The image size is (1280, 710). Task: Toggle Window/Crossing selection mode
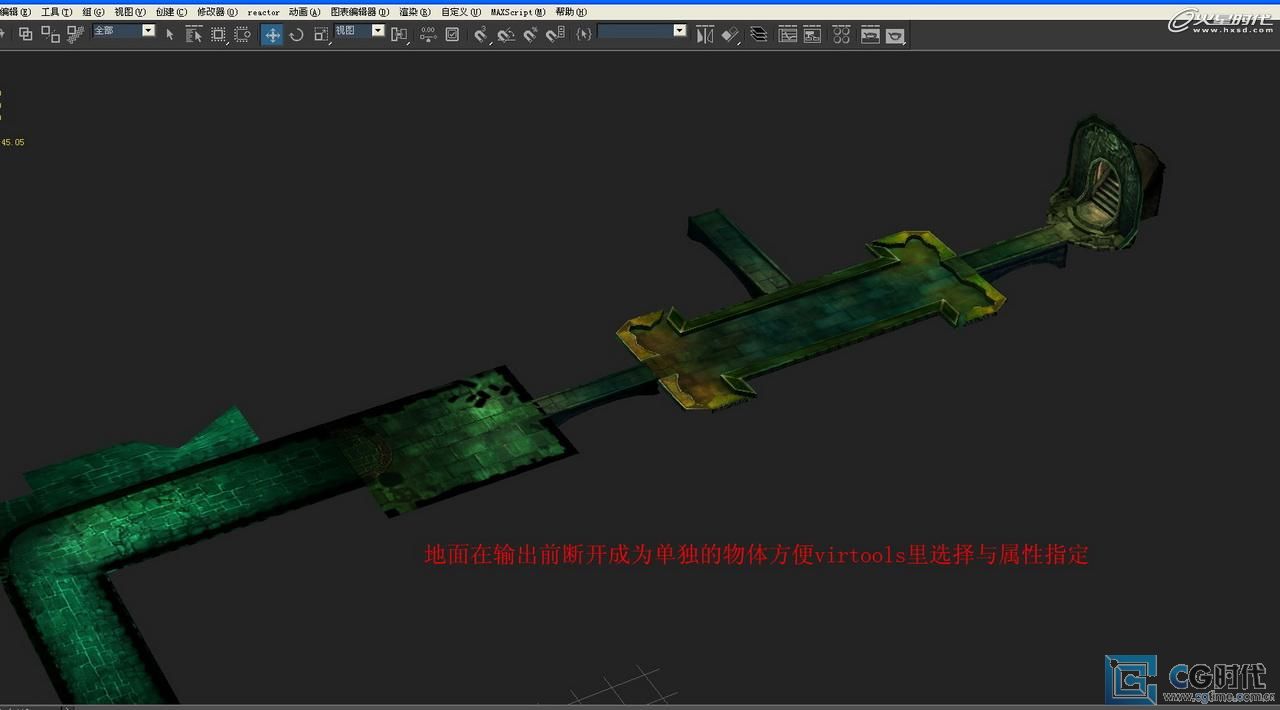coord(242,34)
